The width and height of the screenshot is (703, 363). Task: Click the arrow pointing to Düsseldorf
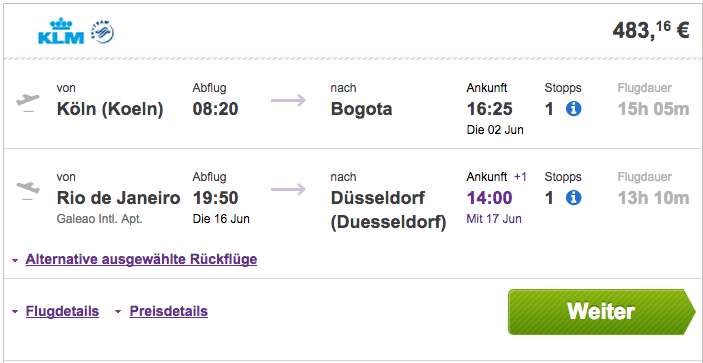288,189
